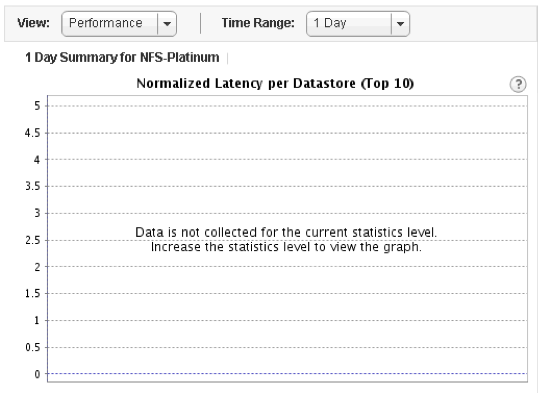Click the Time Range label
This screenshot has width=538, height=393.
258,23
